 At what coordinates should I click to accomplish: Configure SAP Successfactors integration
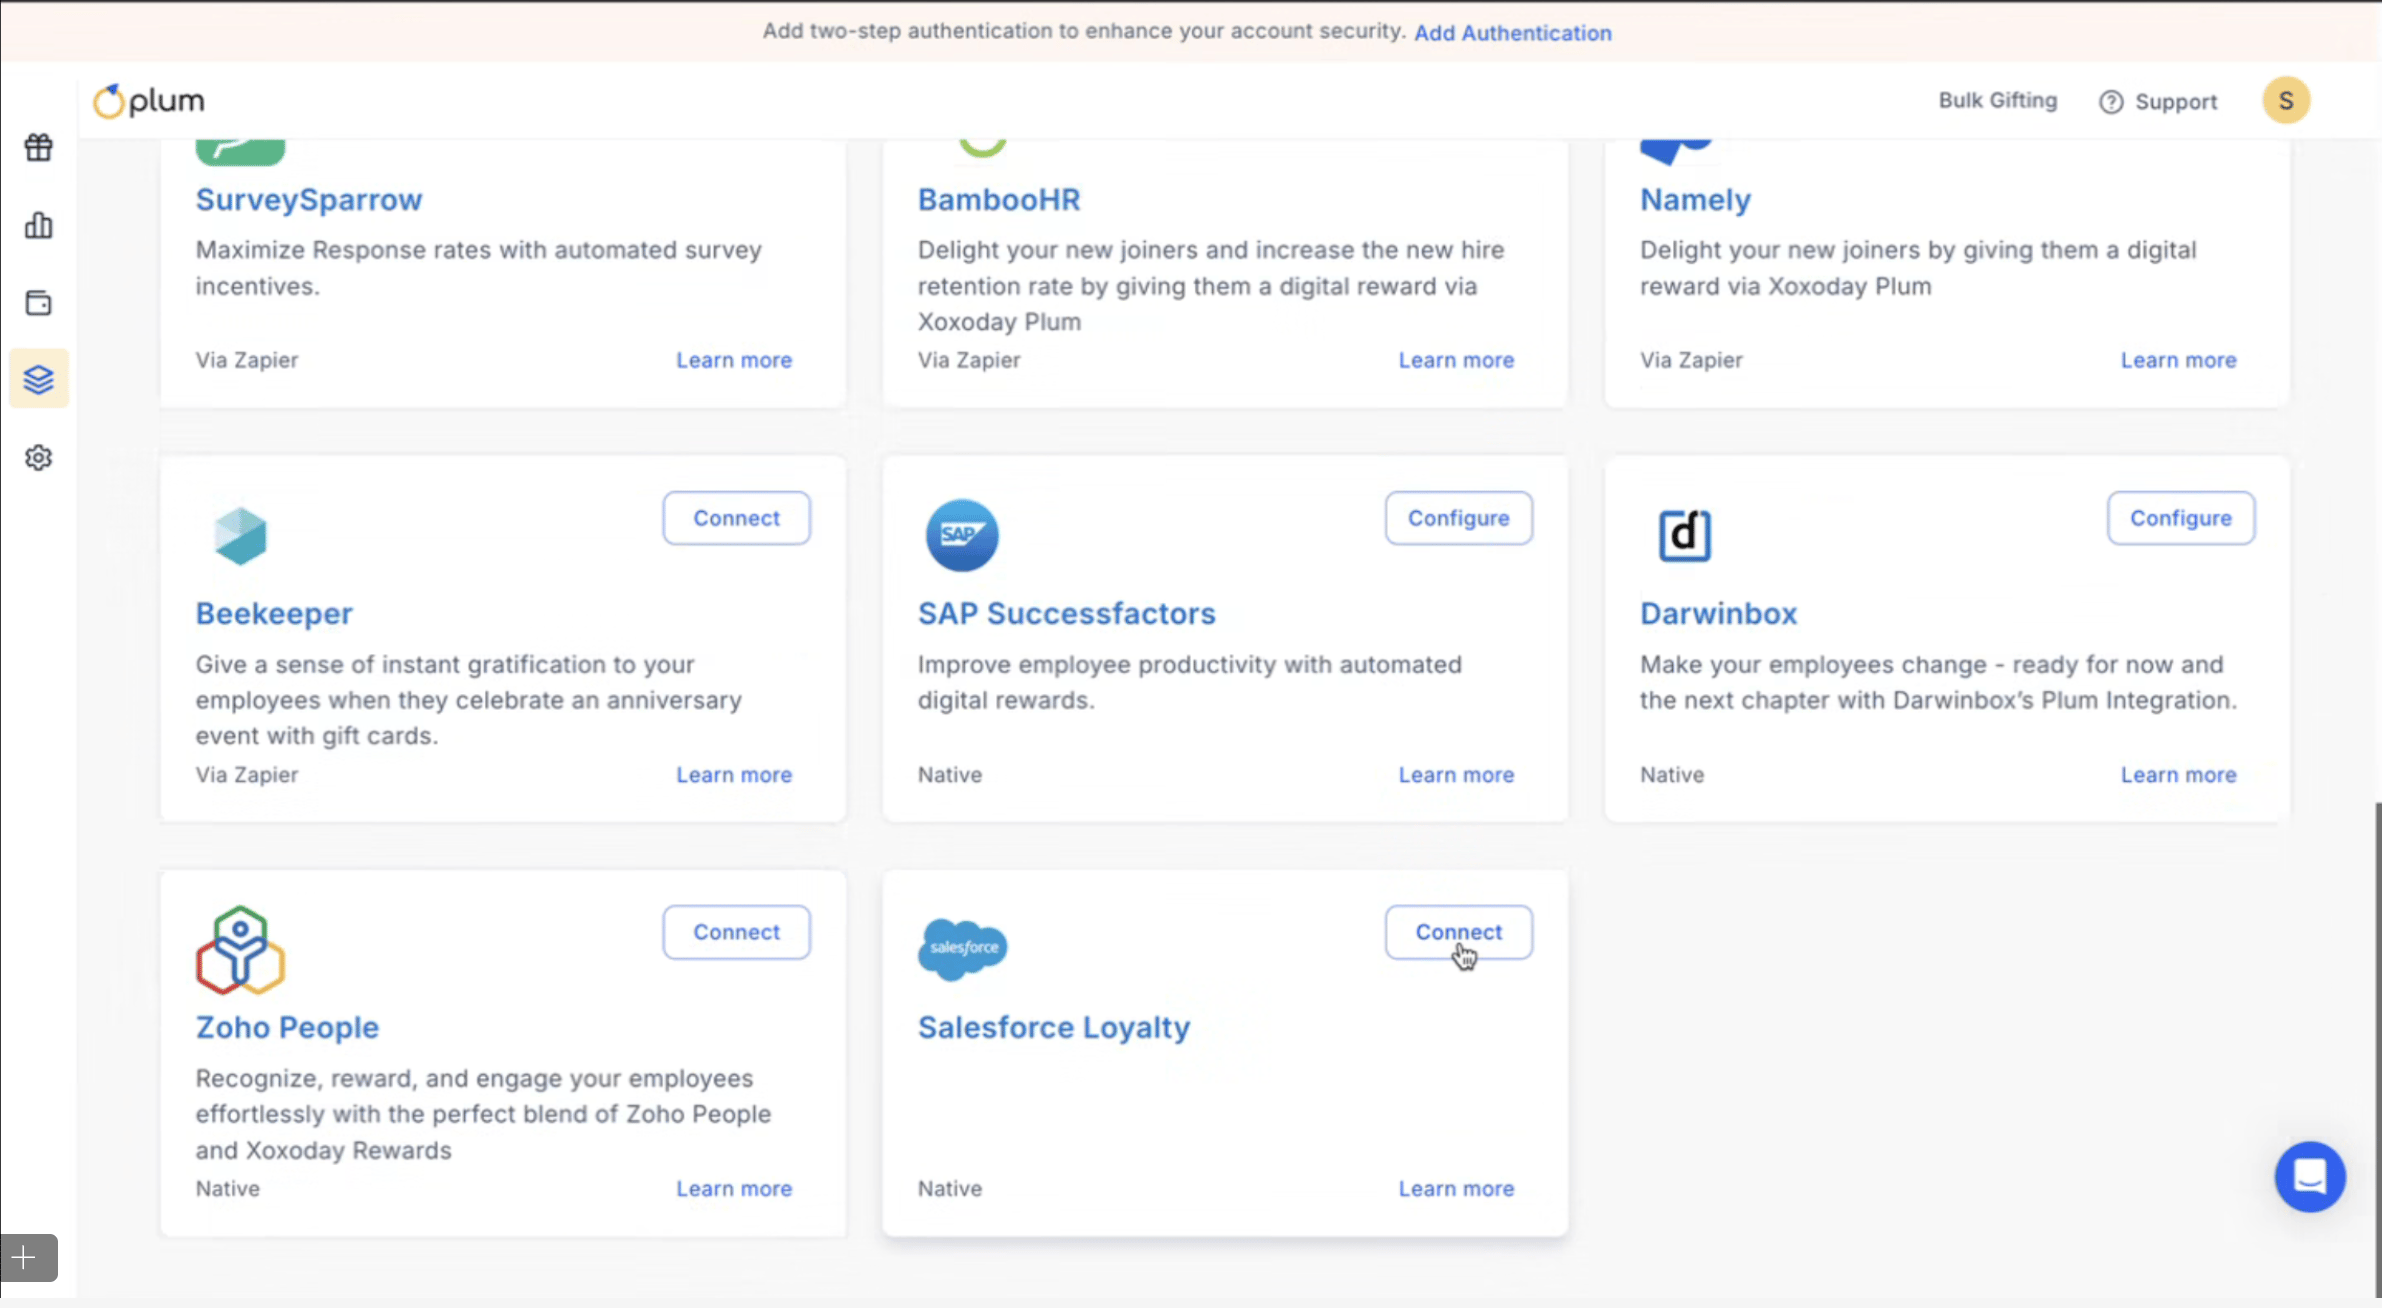(x=1459, y=518)
